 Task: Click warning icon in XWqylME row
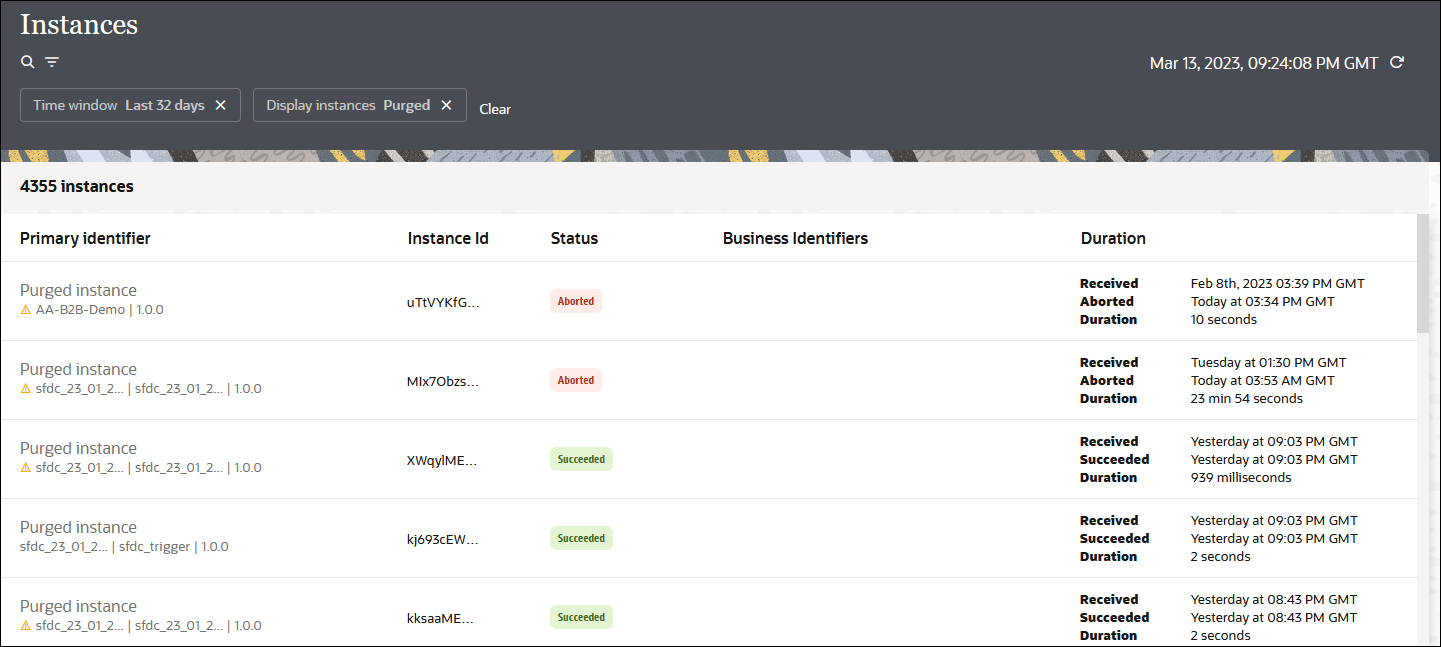[x=26, y=468]
